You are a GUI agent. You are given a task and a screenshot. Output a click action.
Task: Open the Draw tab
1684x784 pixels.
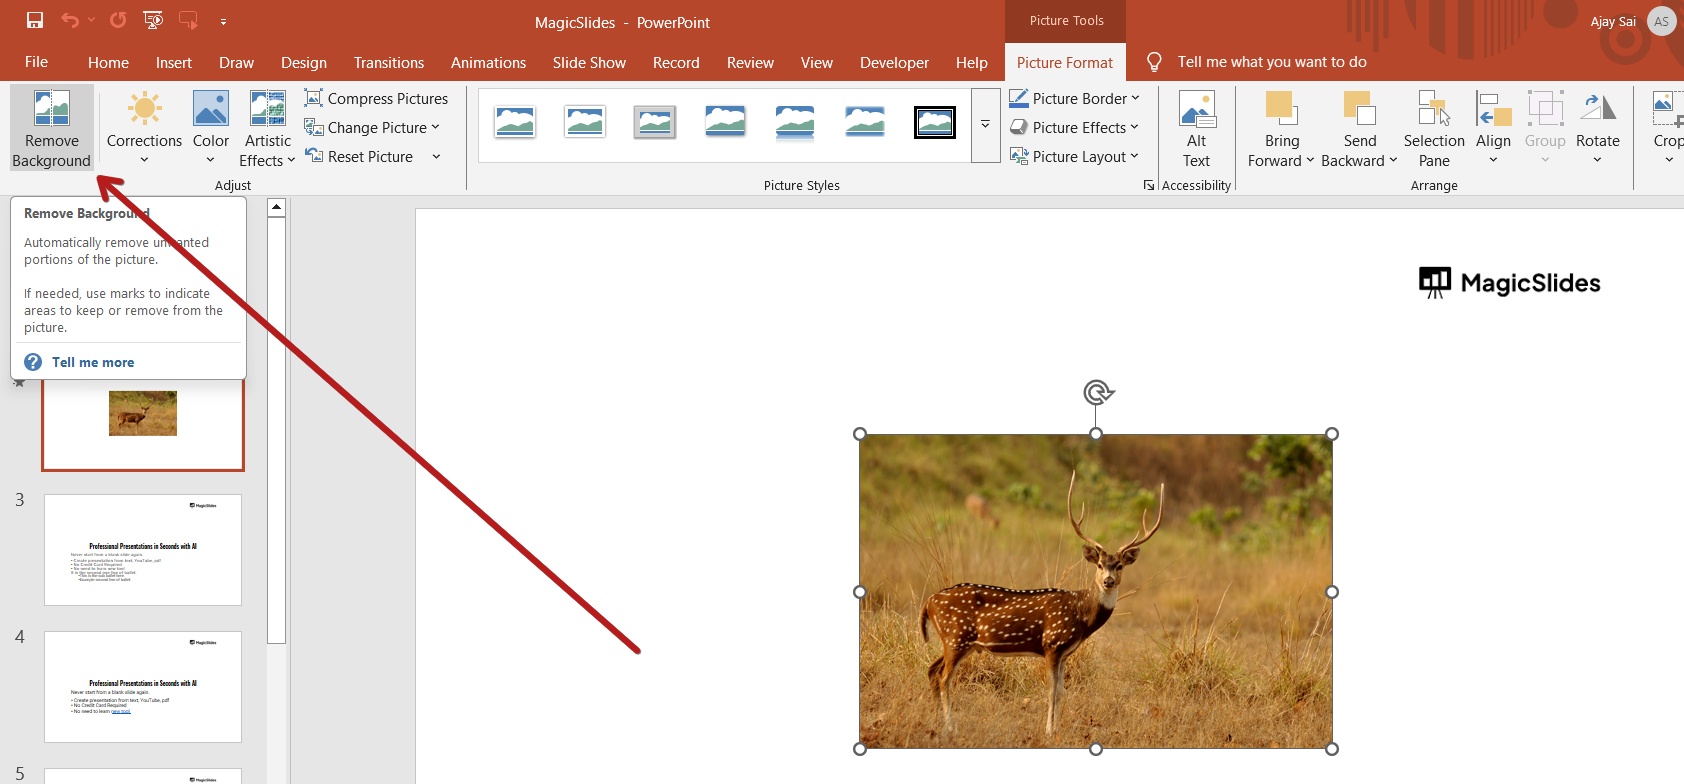(237, 62)
